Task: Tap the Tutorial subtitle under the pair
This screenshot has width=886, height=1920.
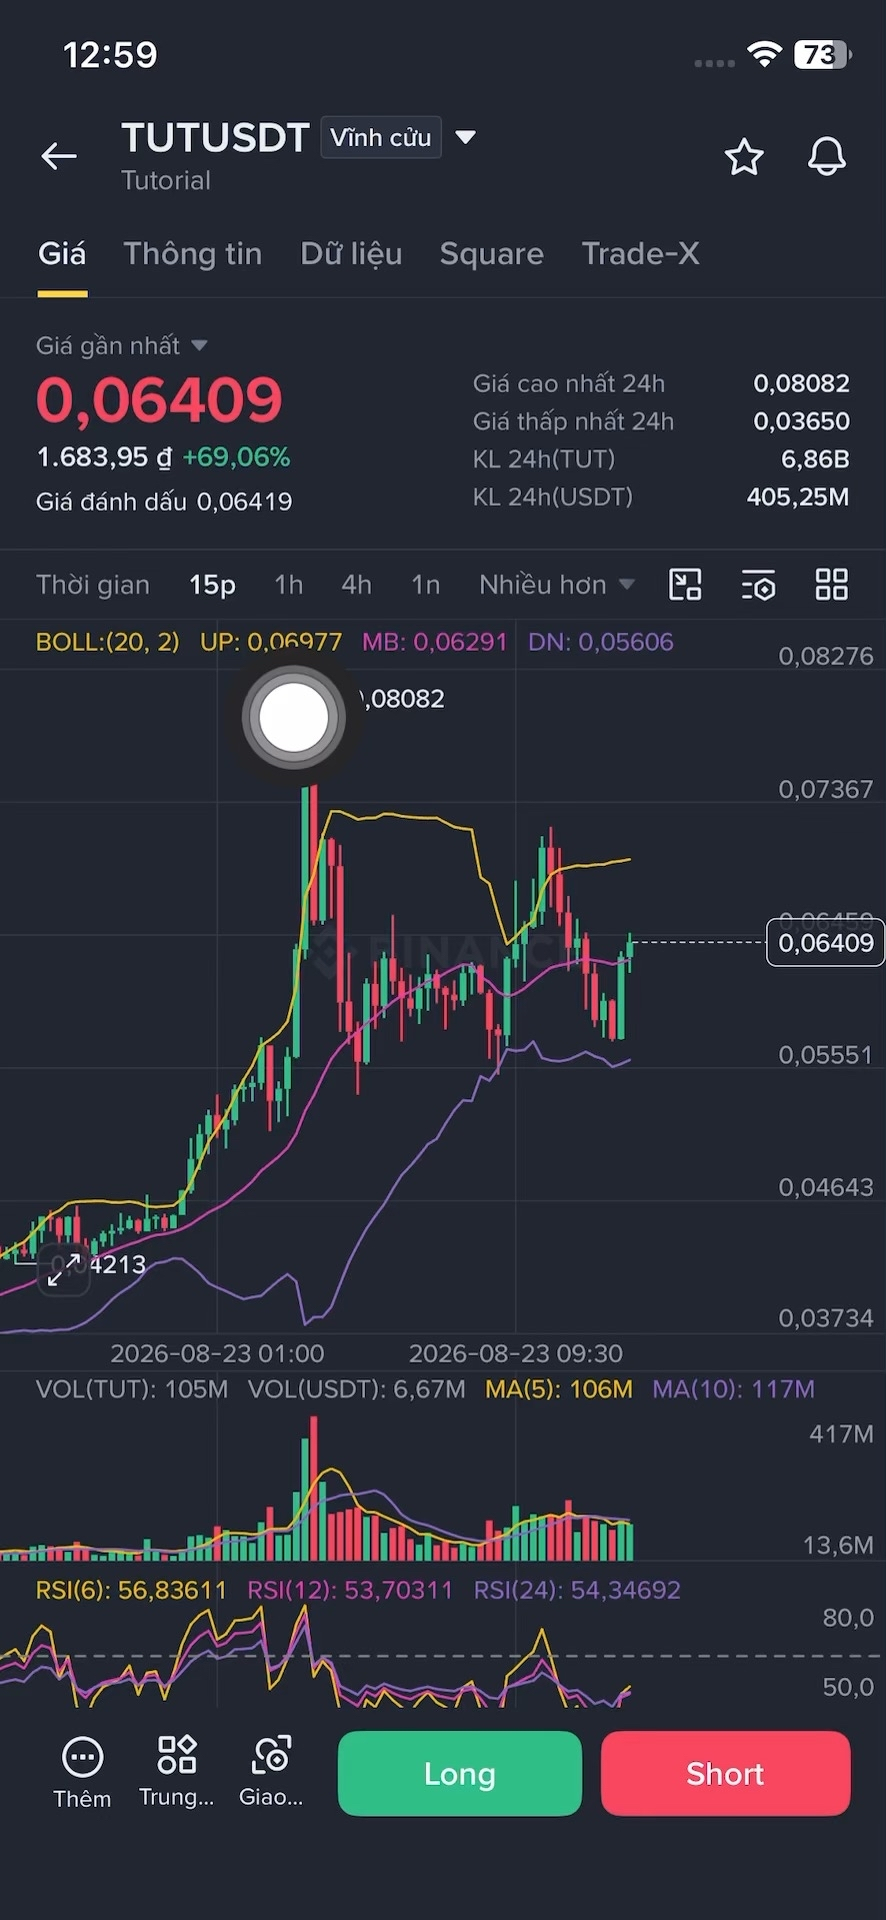Action: [166, 181]
